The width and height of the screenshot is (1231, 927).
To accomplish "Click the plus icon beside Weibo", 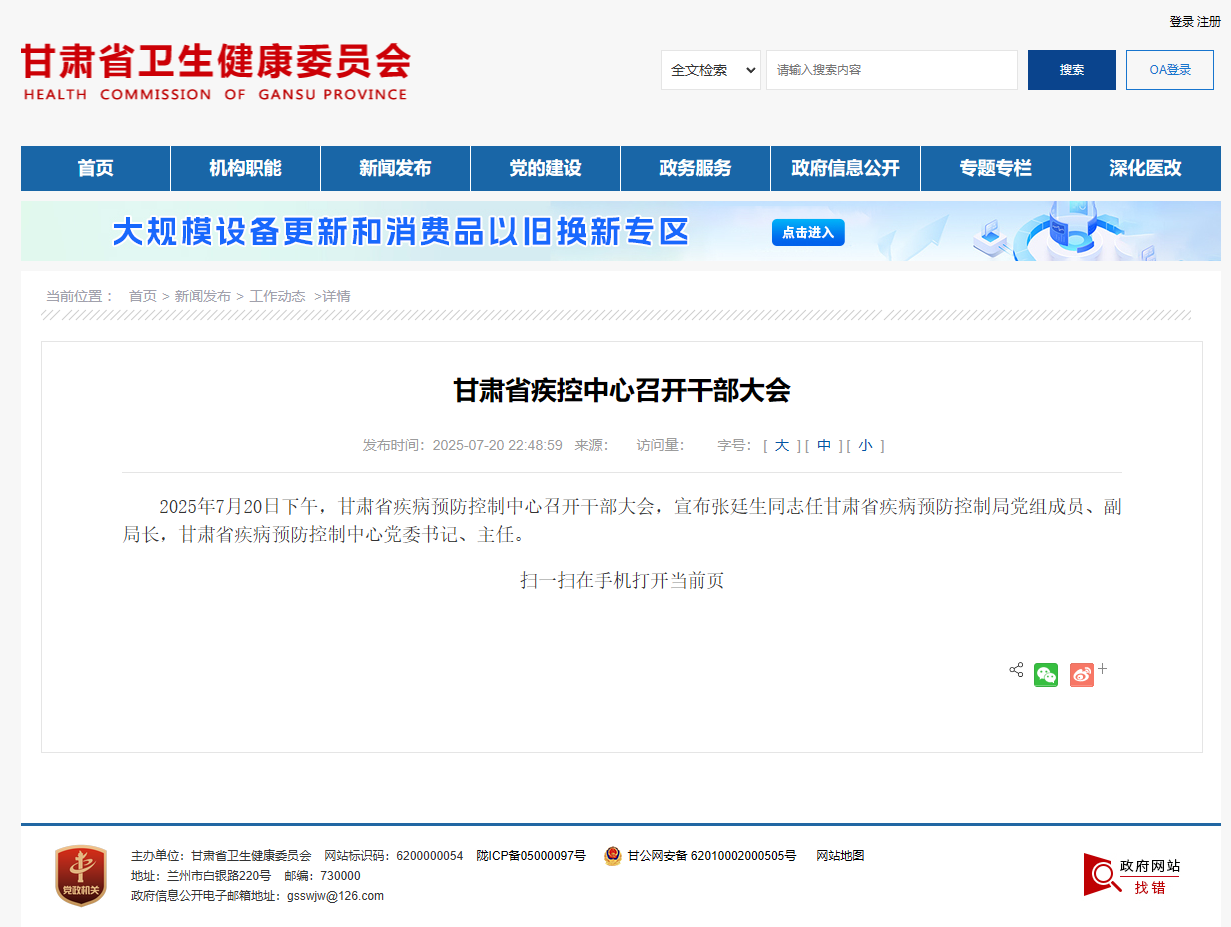I will [x=1103, y=668].
